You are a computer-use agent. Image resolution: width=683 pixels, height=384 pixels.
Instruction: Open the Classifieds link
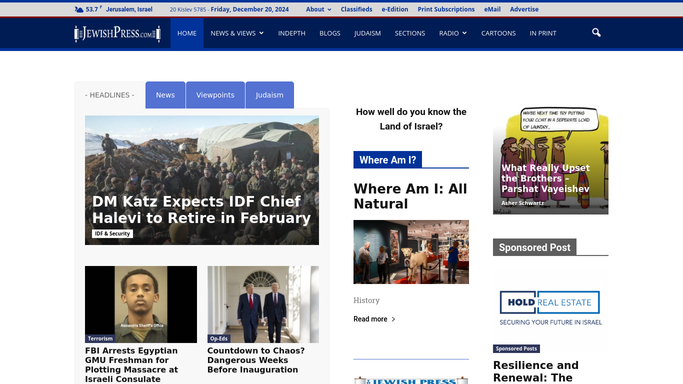(356, 9)
